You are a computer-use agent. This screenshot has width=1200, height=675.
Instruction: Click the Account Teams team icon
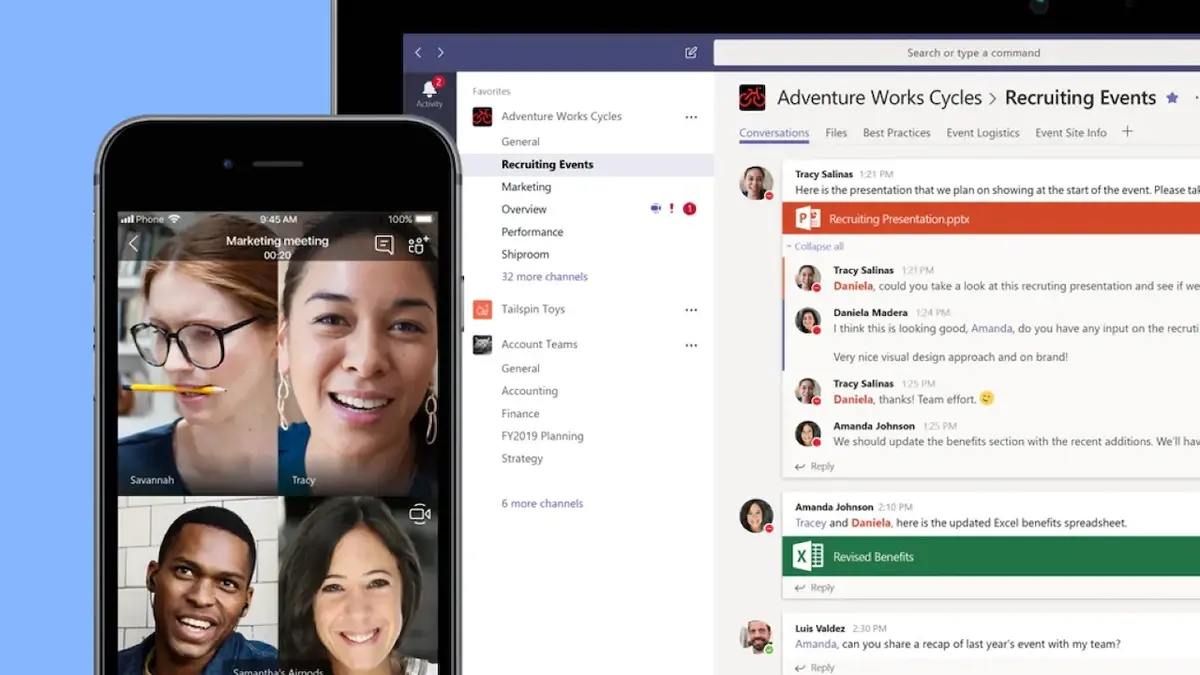pos(482,344)
